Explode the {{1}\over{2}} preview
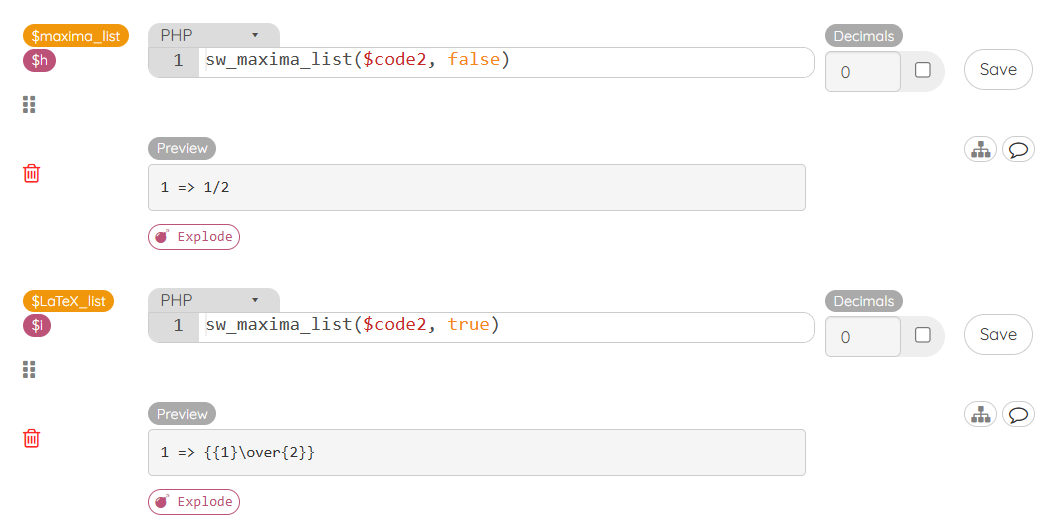The height and width of the screenshot is (529, 1063). coord(194,502)
